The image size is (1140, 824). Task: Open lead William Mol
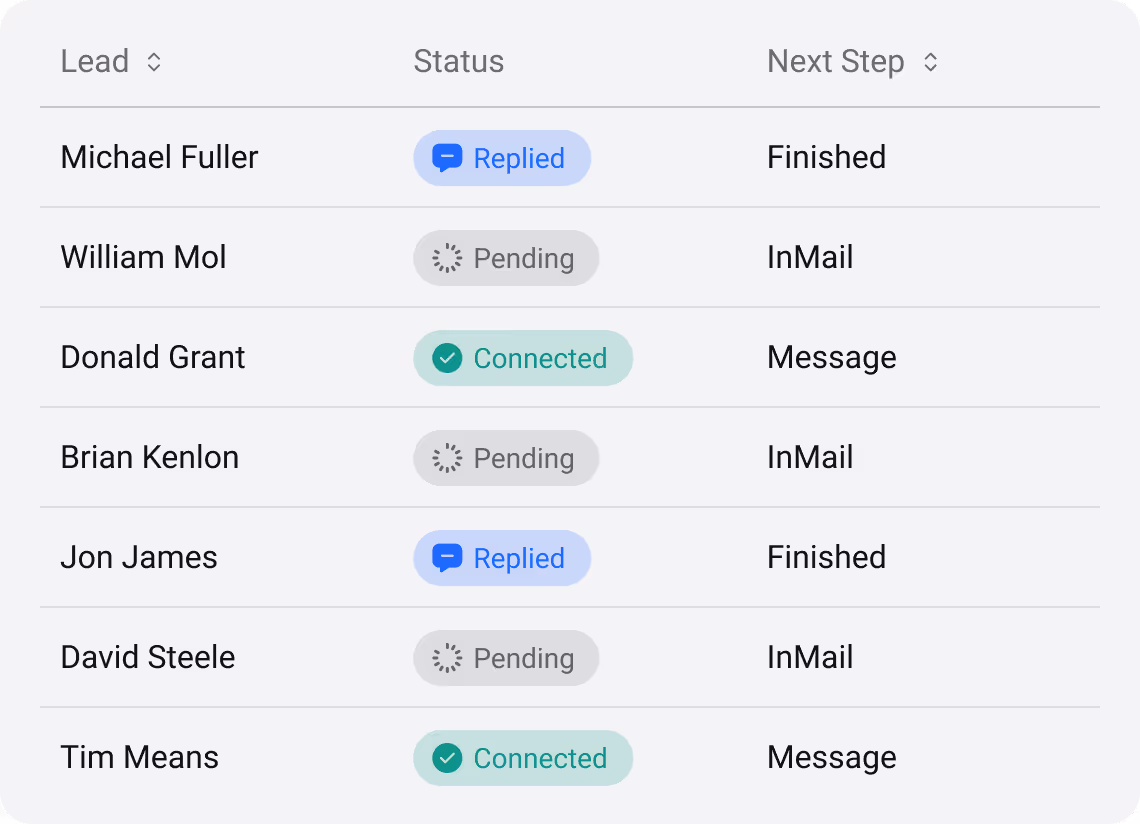pos(143,258)
